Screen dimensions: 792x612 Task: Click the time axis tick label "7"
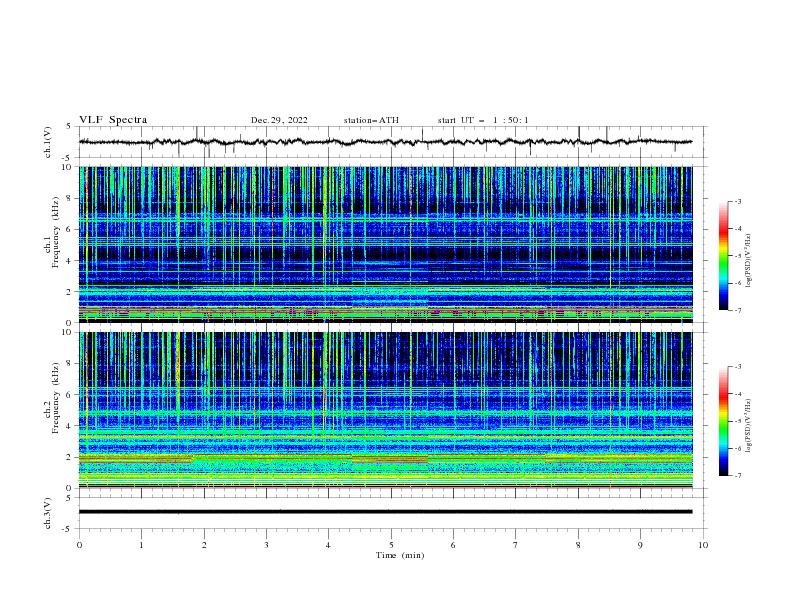(516, 545)
